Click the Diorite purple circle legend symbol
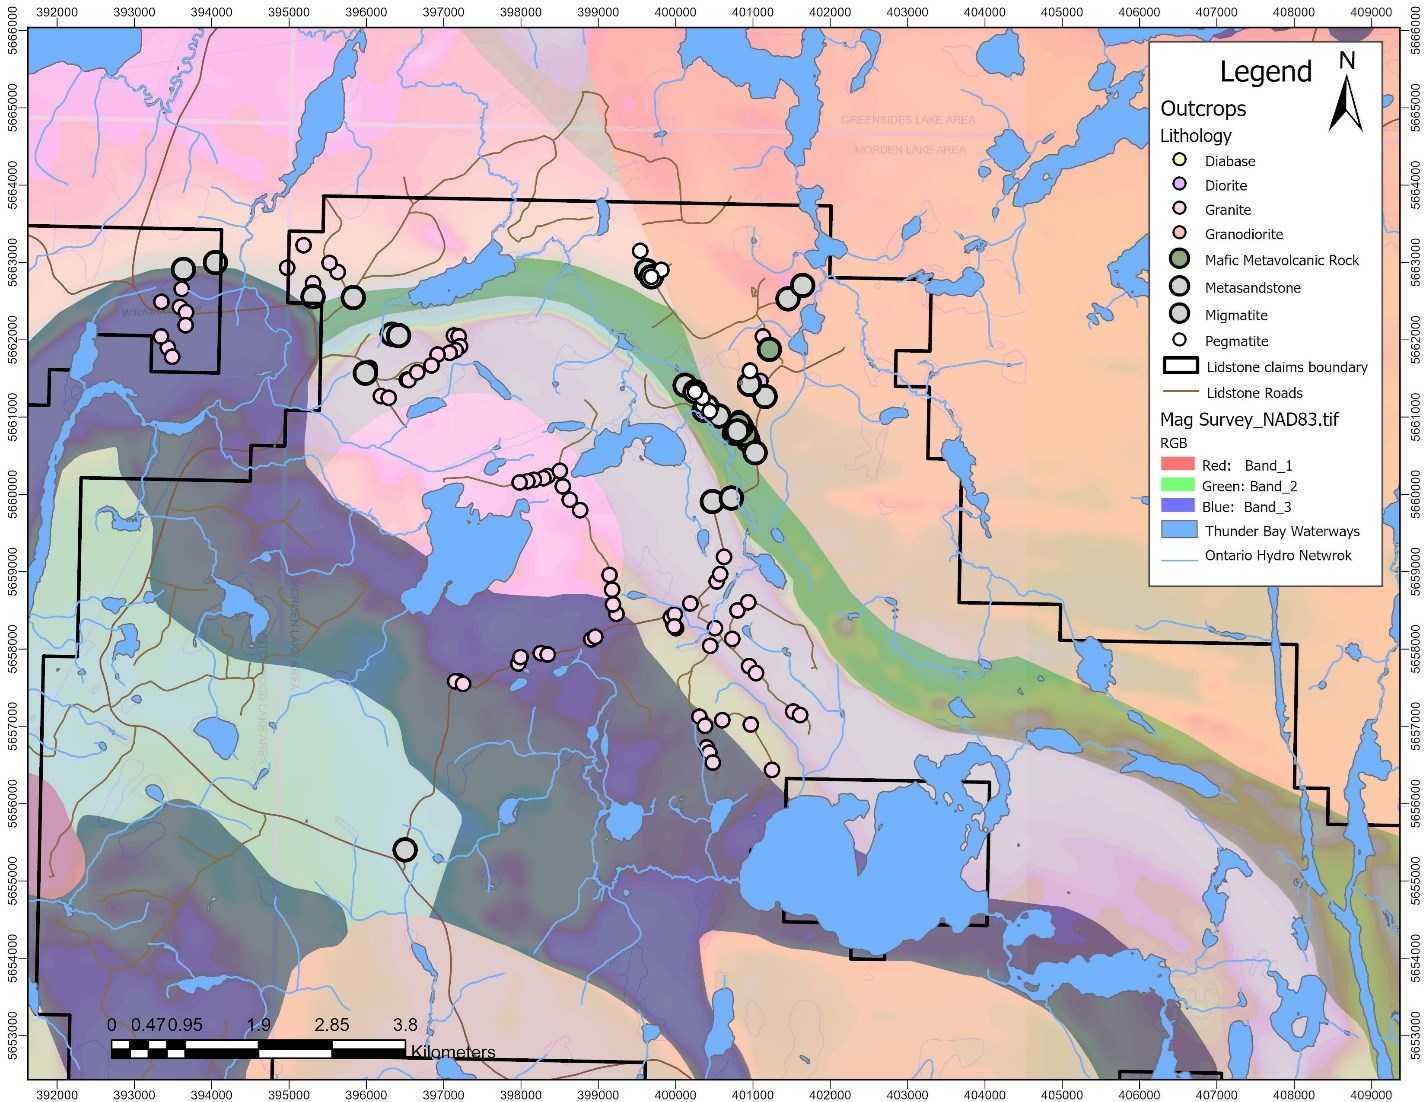The height and width of the screenshot is (1102, 1426). [x=1179, y=185]
